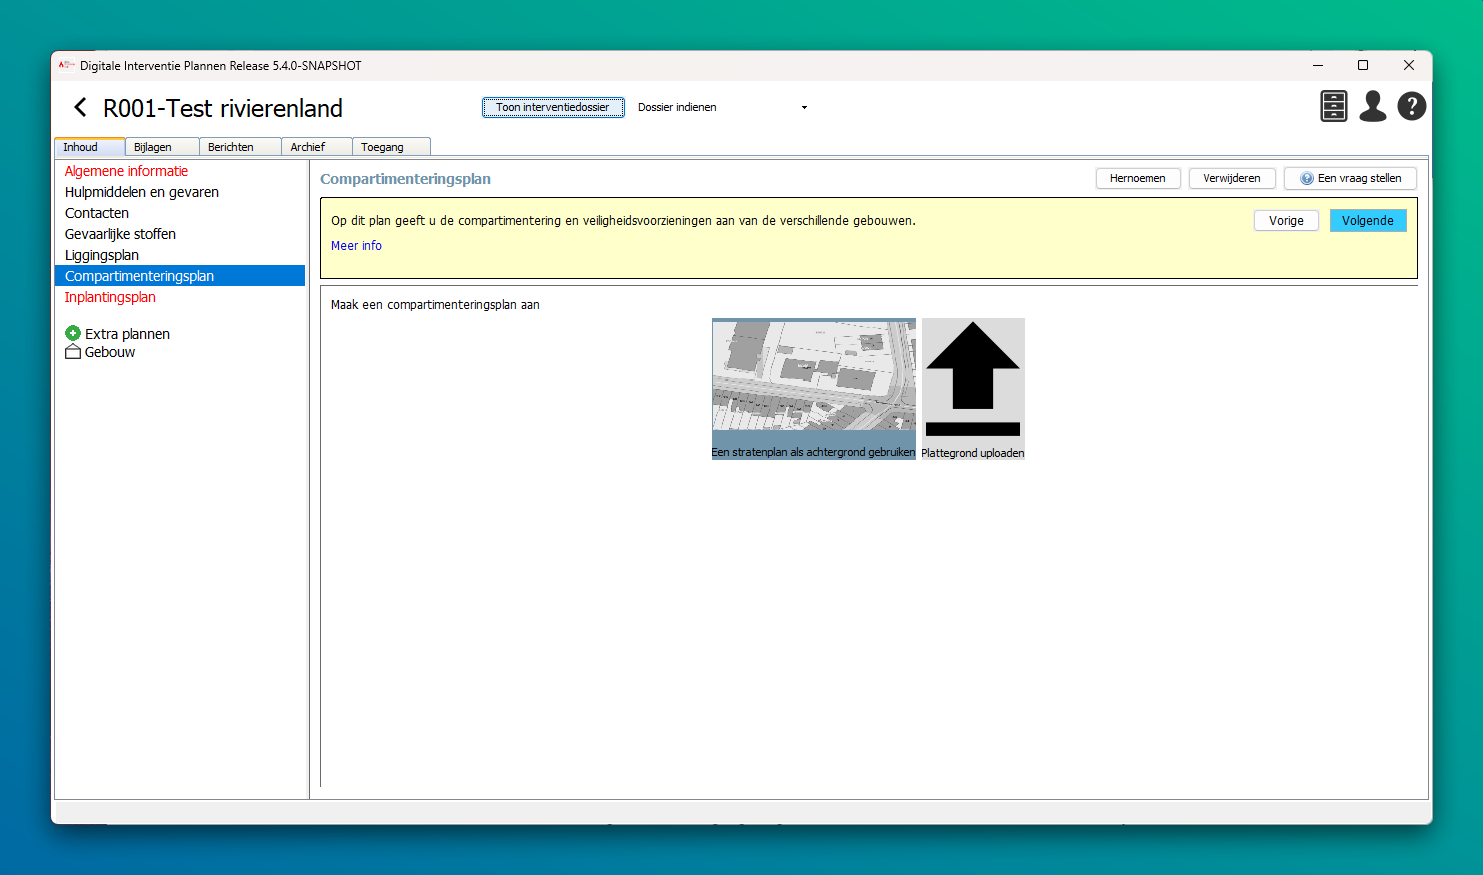The image size is (1483, 875).
Task: Switch to the Bijlagen tab
Action: click(x=162, y=147)
